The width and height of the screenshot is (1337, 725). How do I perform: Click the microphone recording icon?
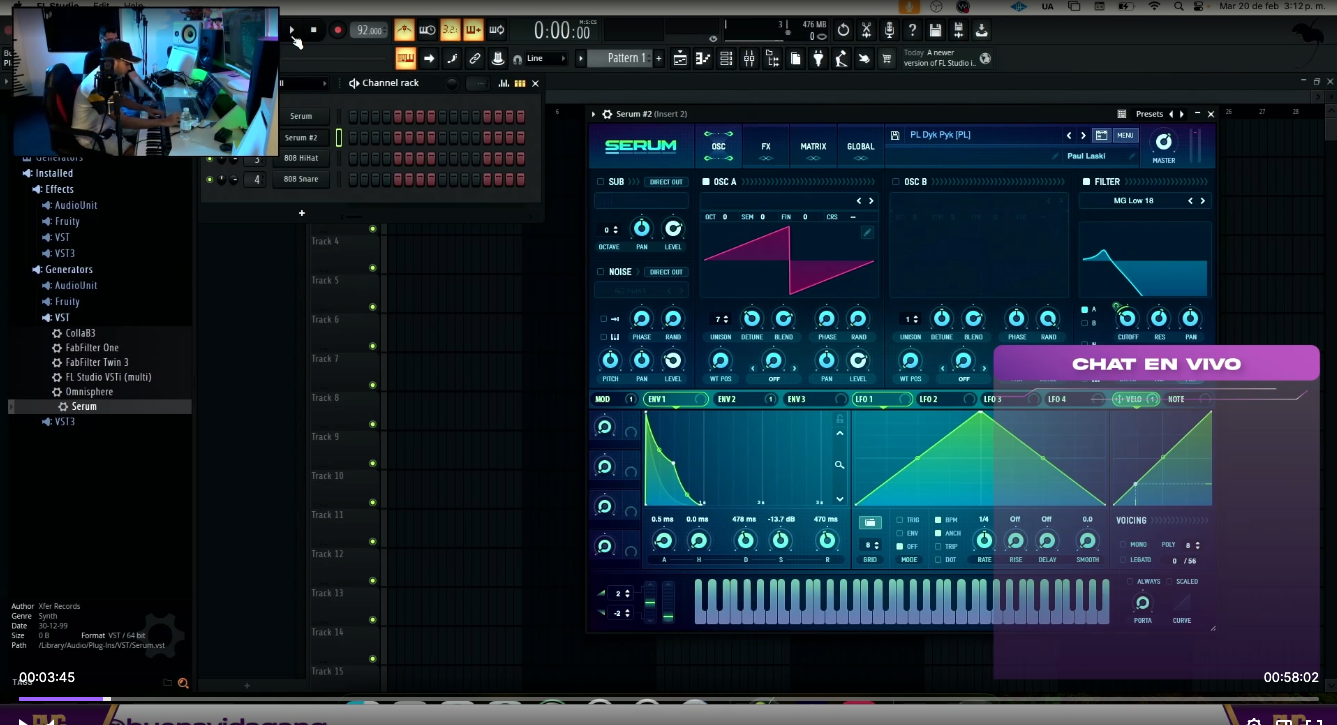(889, 30)
